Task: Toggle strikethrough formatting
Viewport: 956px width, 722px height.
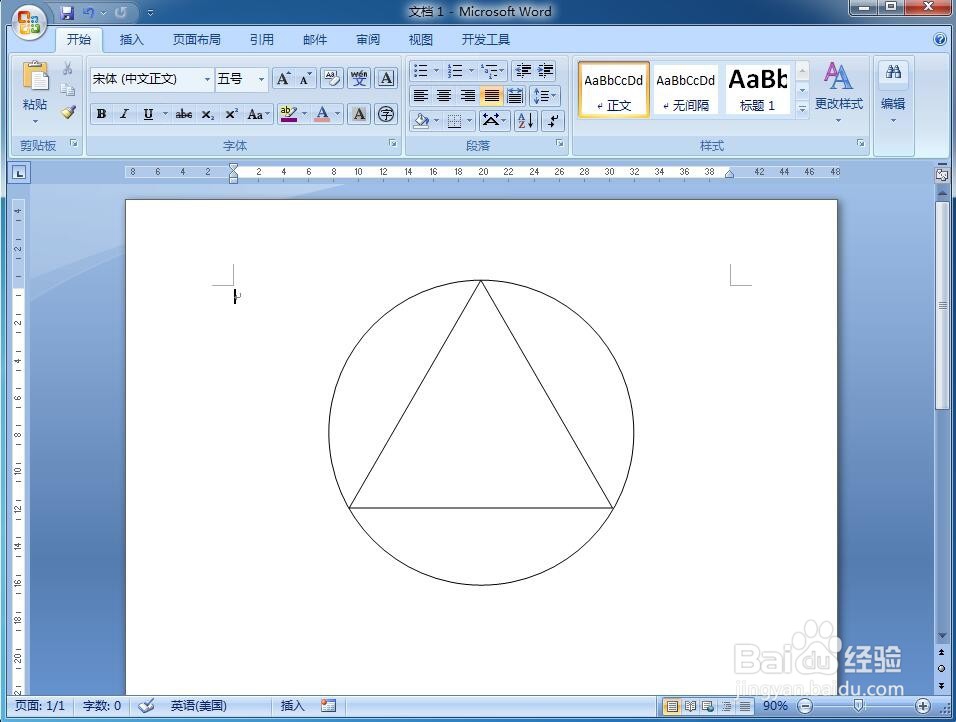Action: coord(184,114)
